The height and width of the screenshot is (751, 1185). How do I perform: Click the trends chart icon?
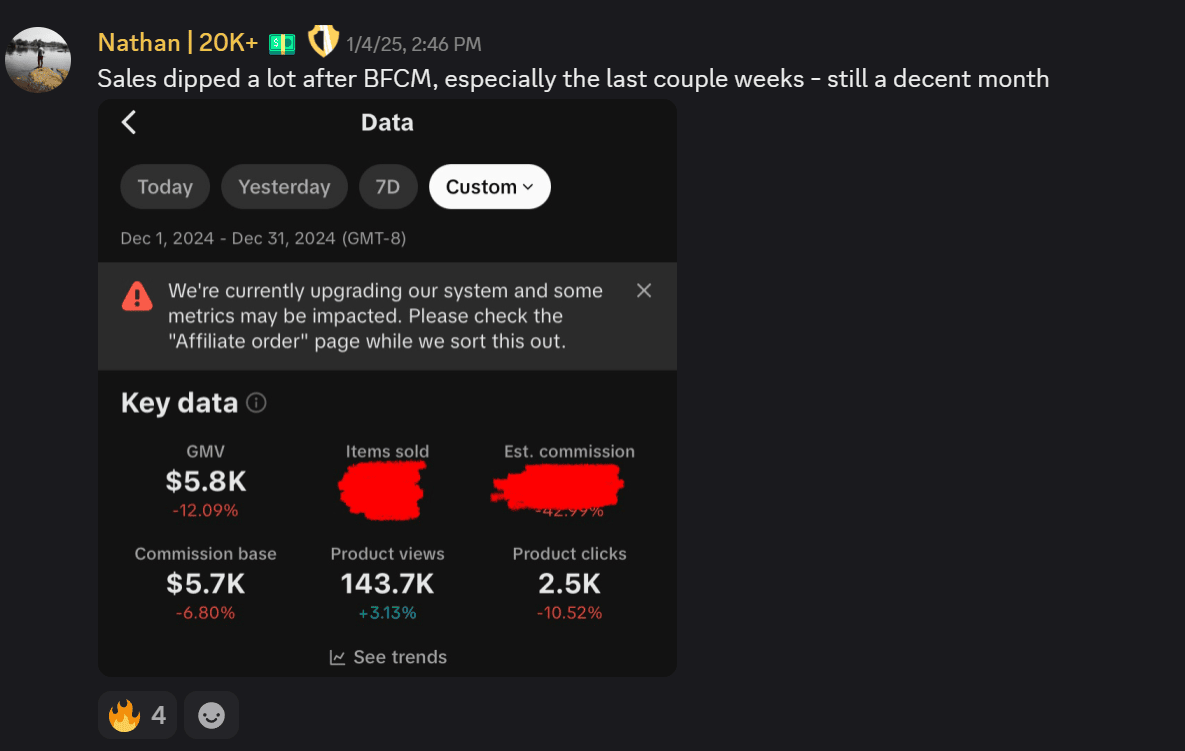click(338, 657)
